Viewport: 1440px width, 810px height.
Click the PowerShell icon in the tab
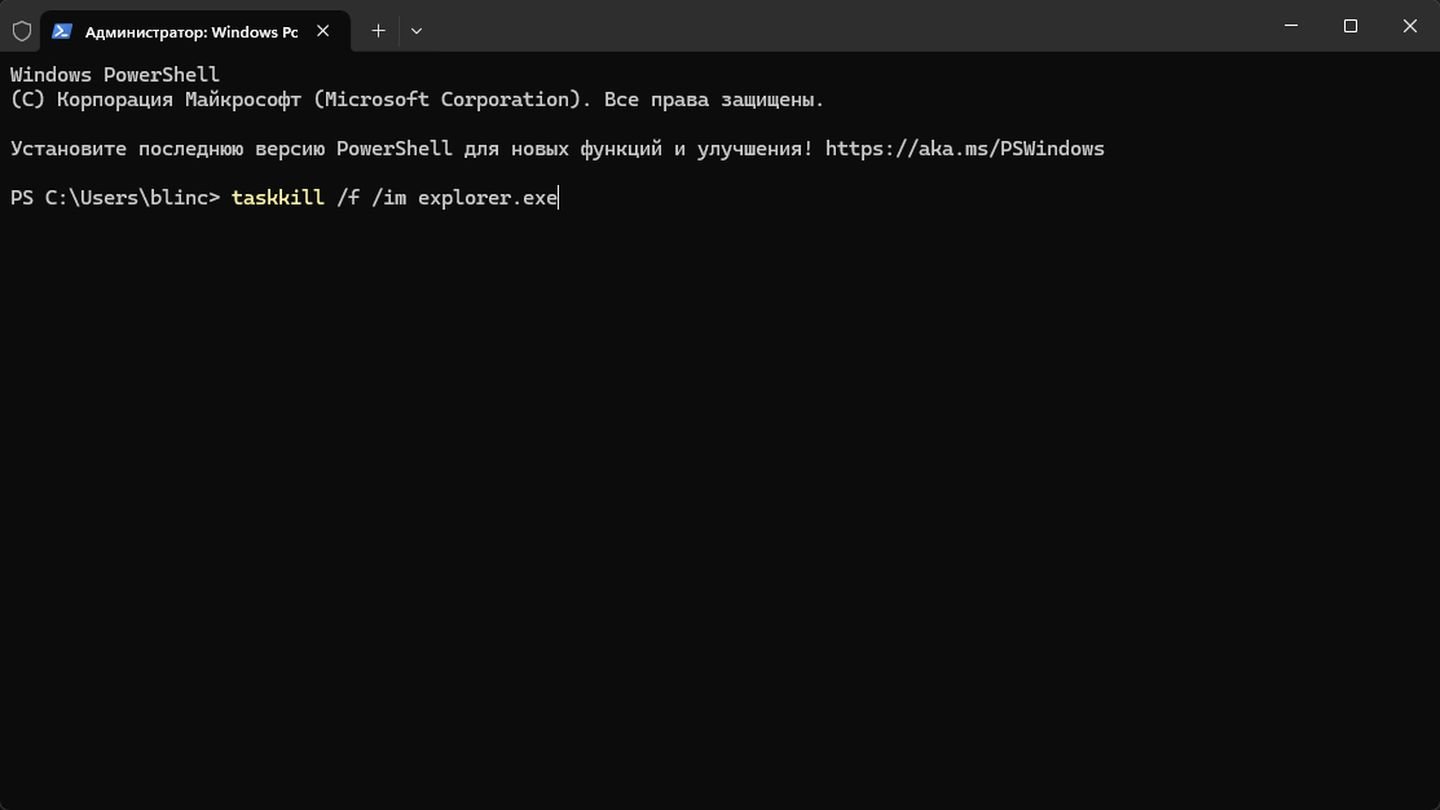click(62, 31)
